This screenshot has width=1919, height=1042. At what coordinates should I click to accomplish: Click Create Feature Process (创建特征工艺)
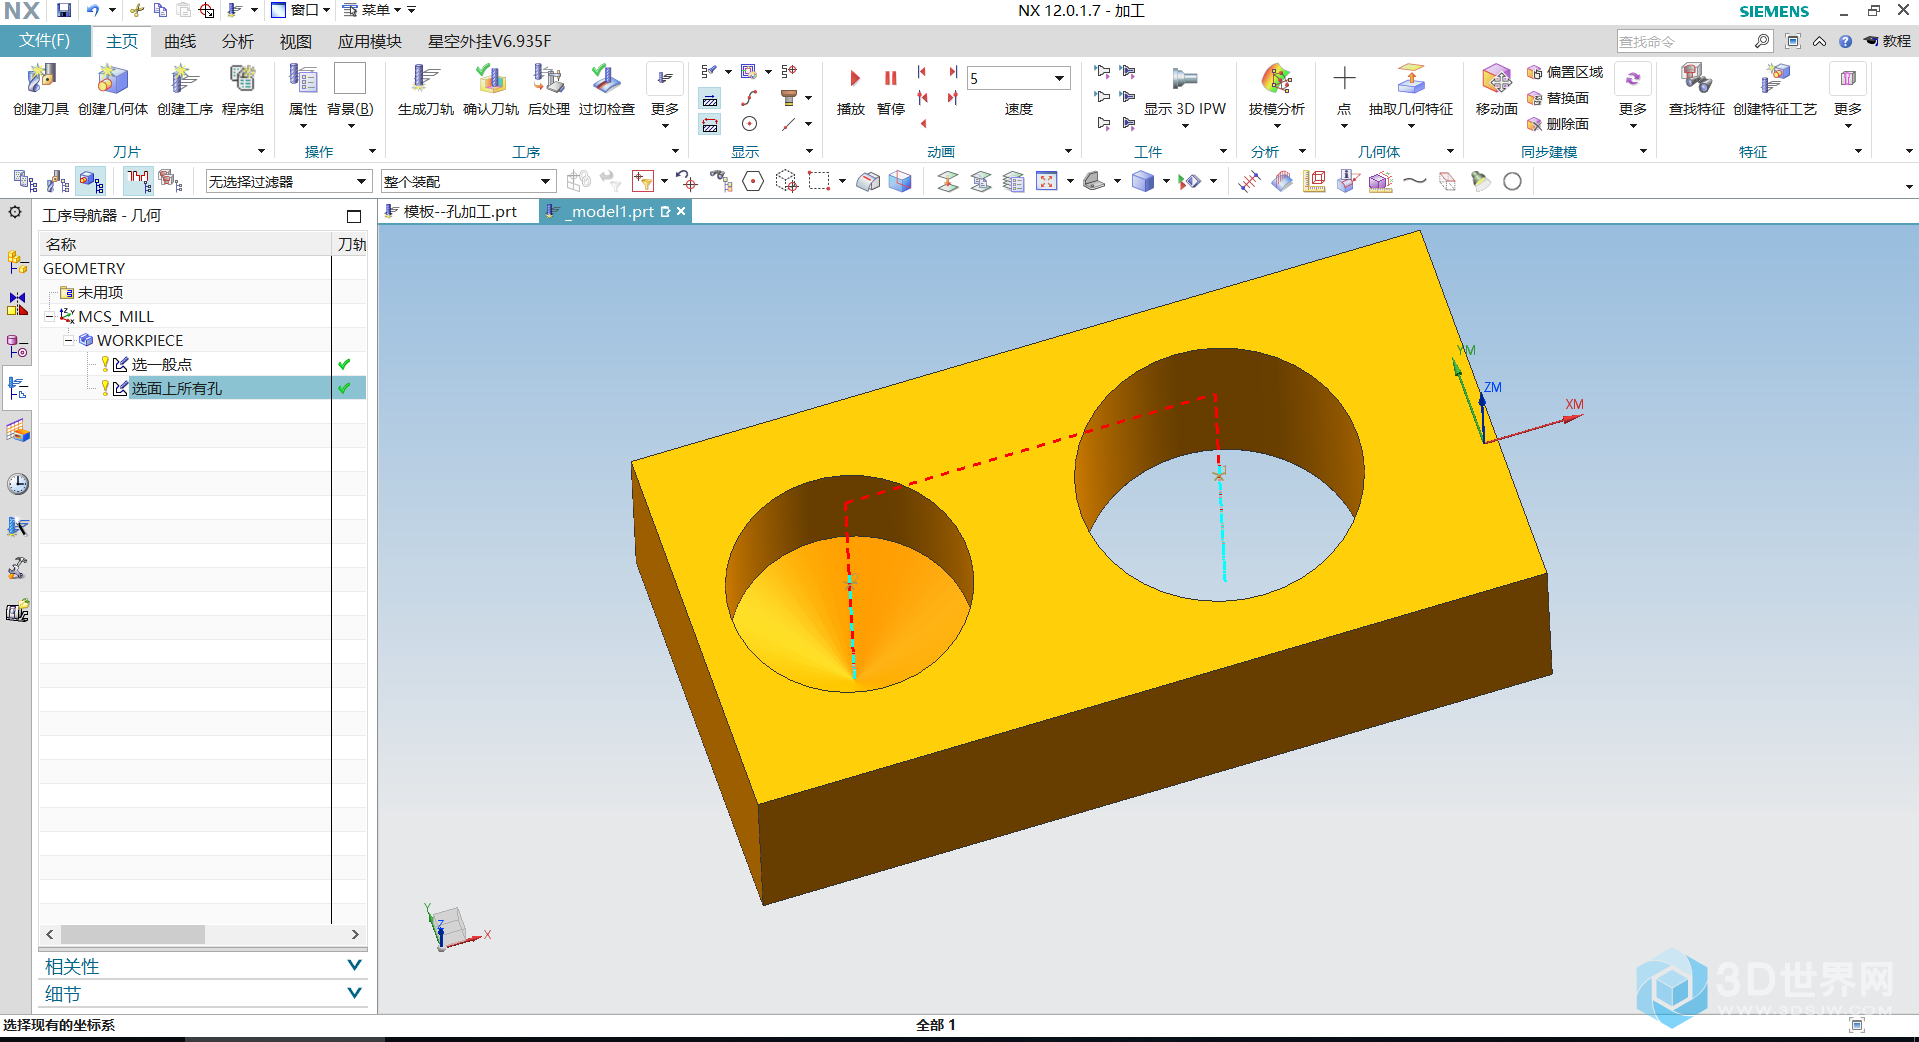click(1775, 89)
